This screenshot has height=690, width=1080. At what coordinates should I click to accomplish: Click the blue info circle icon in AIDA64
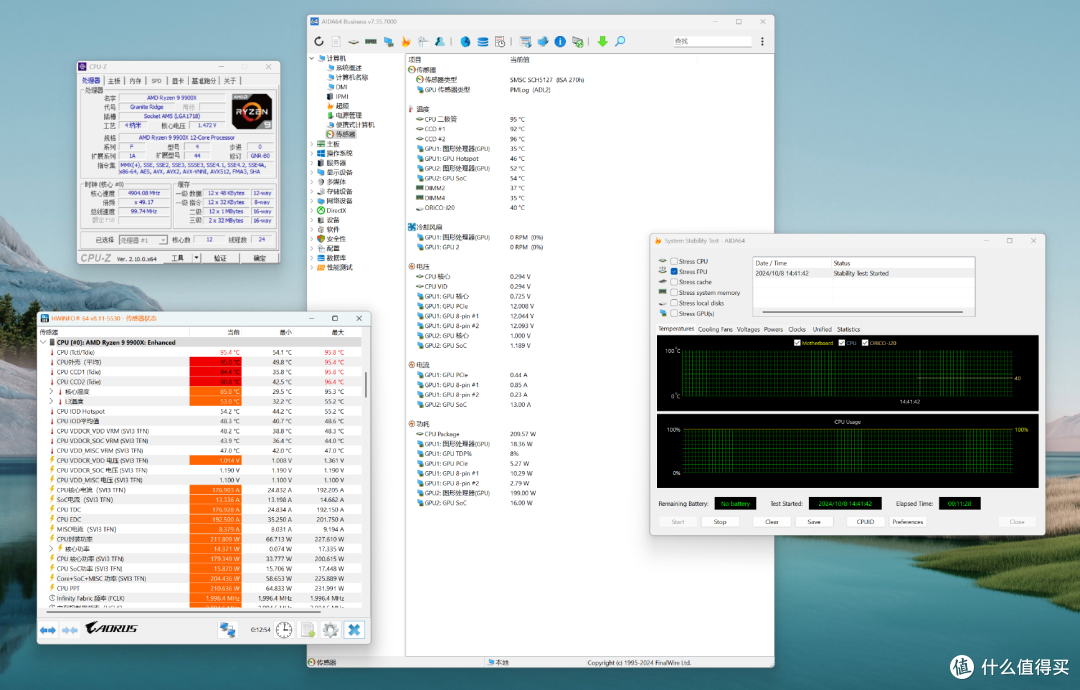point(560,41)
